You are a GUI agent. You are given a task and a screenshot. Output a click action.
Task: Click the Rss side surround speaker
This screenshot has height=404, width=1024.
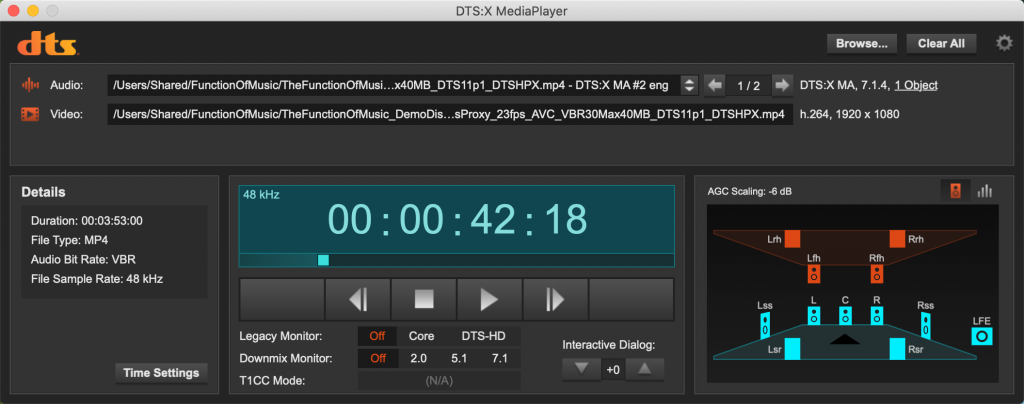click(925, 326)
